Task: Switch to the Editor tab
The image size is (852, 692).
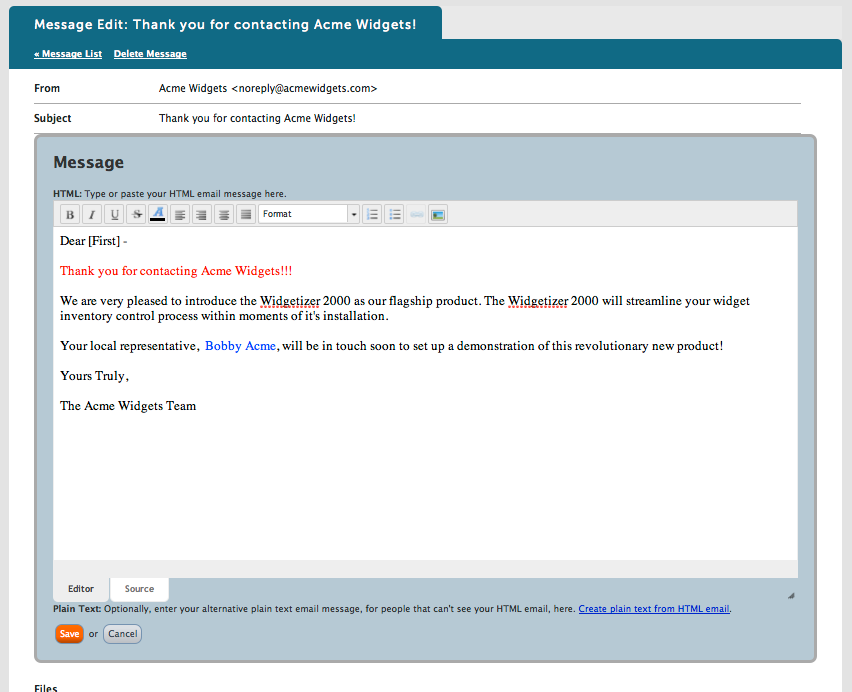Action: point(81,589)
